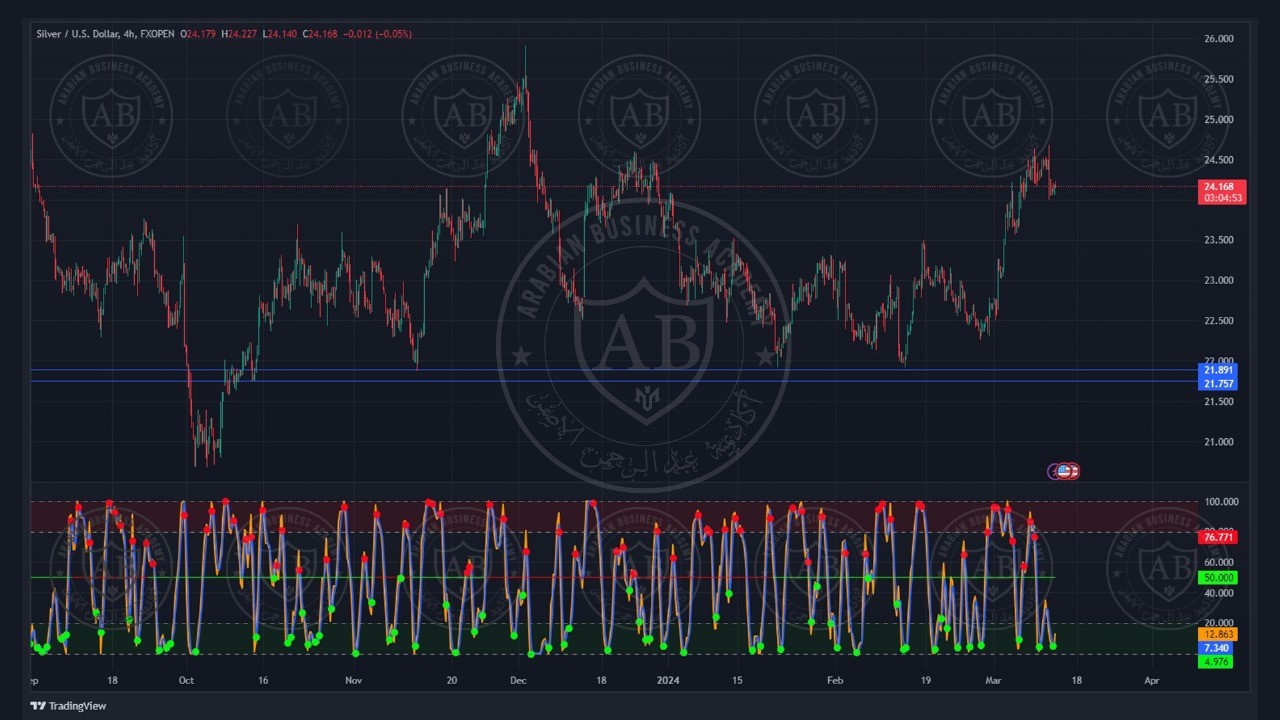Select the 21.757 horizontal line price label
The image size is (1280, 720).
(1219, 384)
